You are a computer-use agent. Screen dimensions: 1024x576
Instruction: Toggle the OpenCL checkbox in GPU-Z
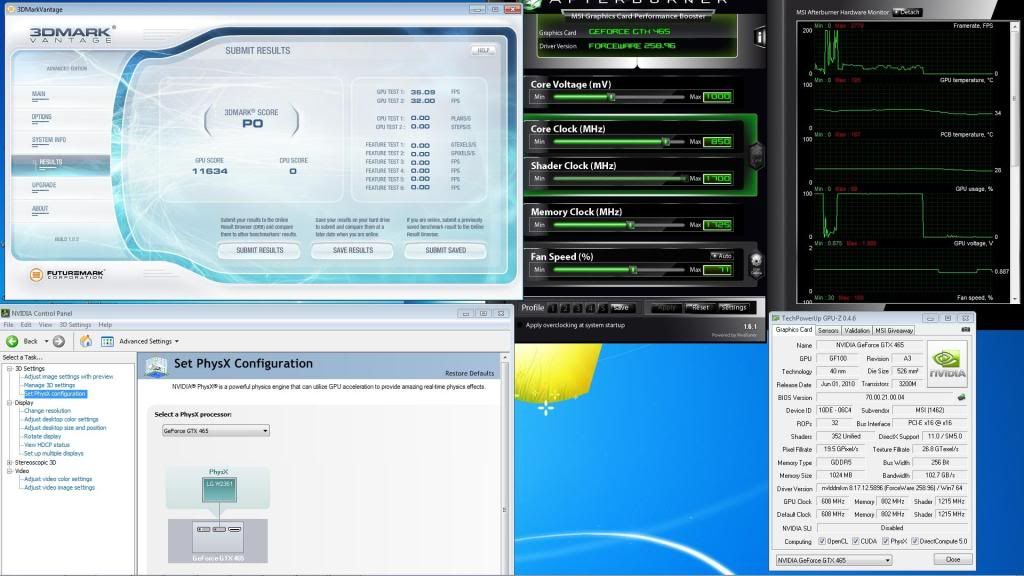pos(822,541)
